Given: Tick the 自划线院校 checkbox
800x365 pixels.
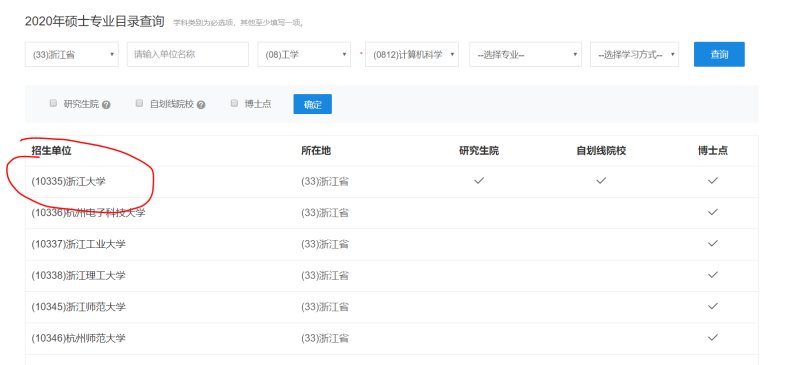Looking at the screenshot, I should [139, 103].
